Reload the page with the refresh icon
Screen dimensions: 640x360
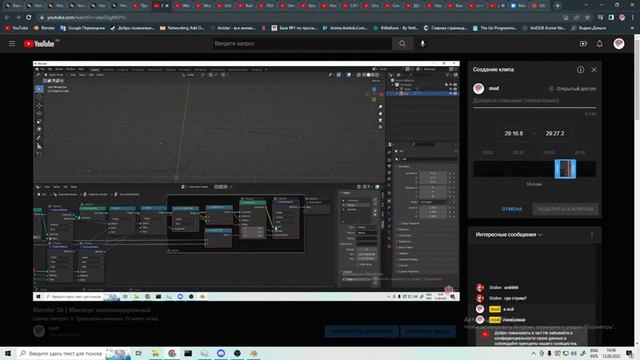tap(29, 18)
